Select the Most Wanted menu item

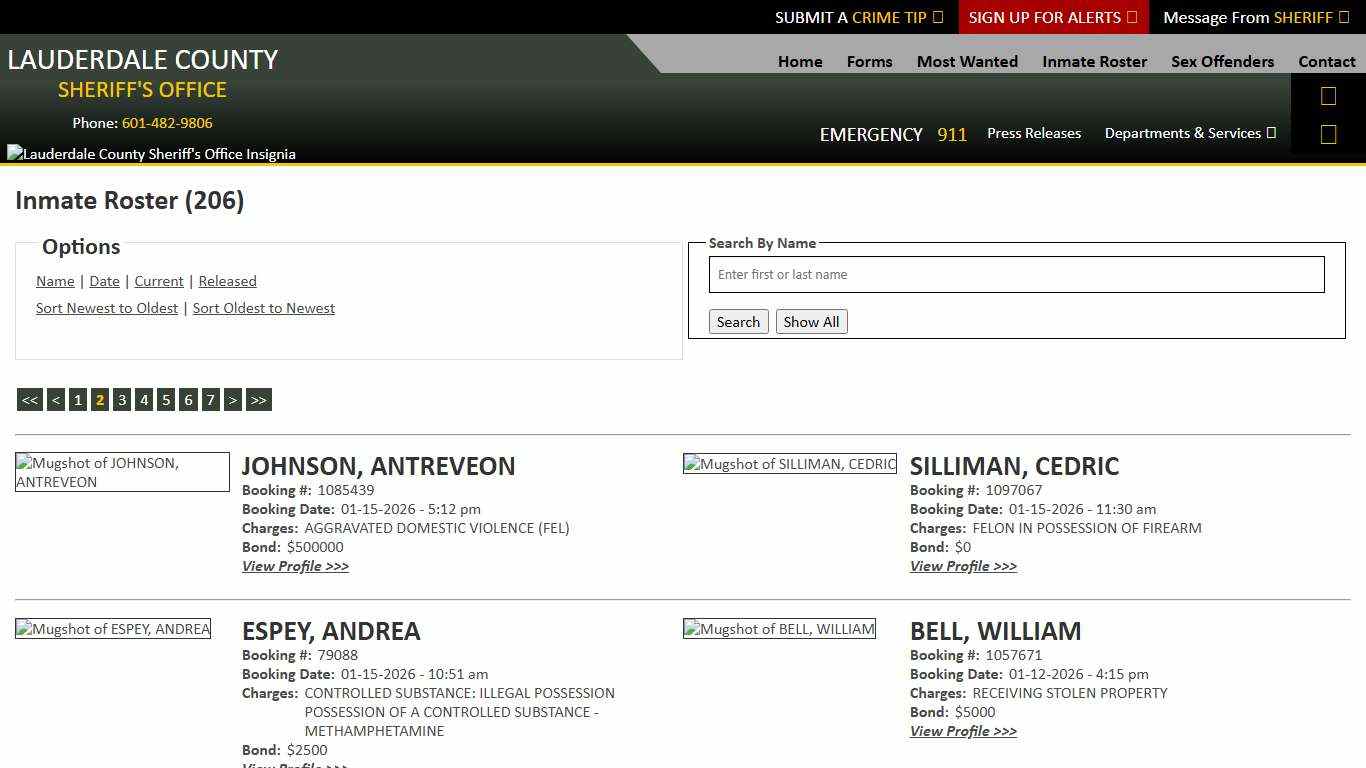(966, 61)
